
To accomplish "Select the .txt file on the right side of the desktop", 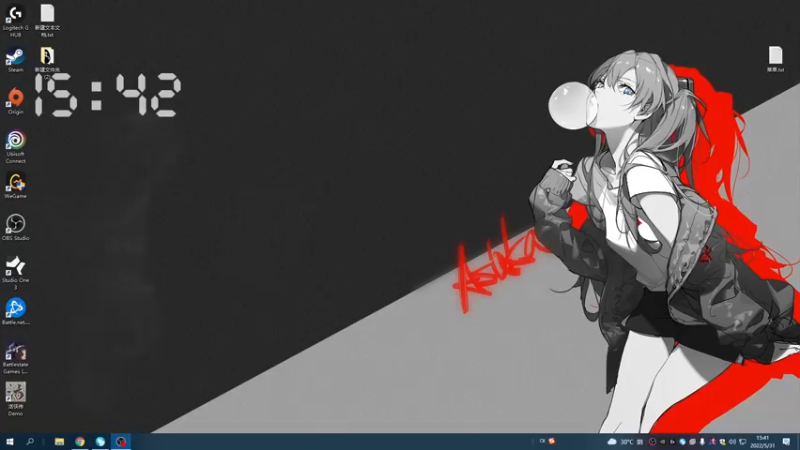I will (776, 59).
